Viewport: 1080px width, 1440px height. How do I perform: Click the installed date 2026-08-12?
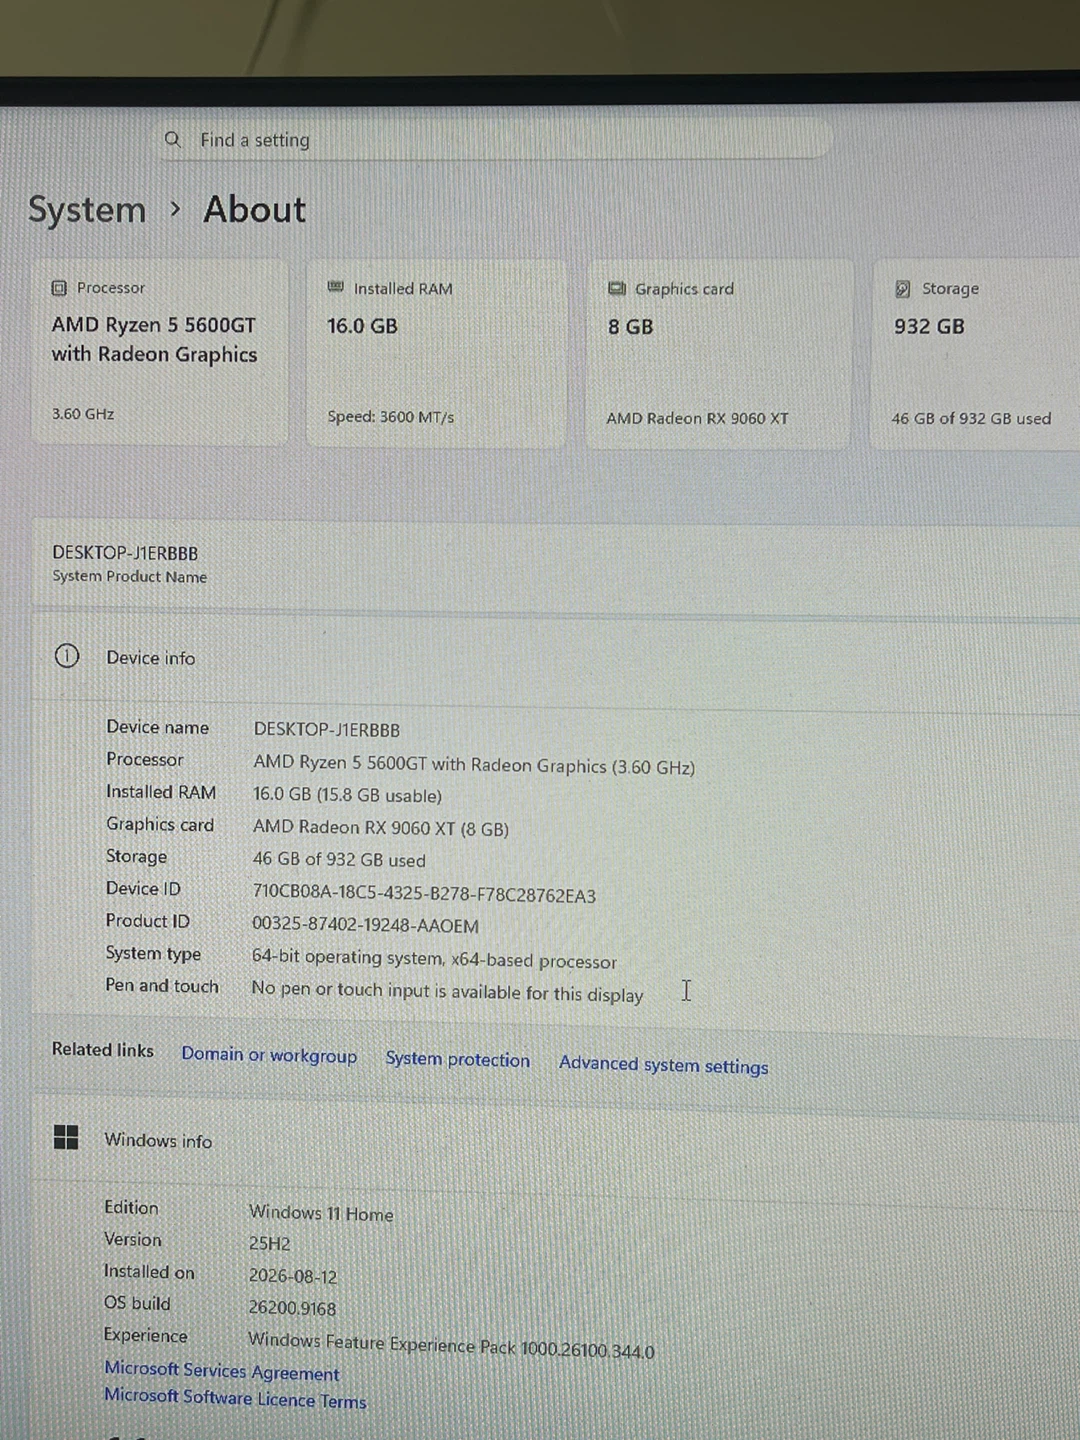pos(293,1276)
